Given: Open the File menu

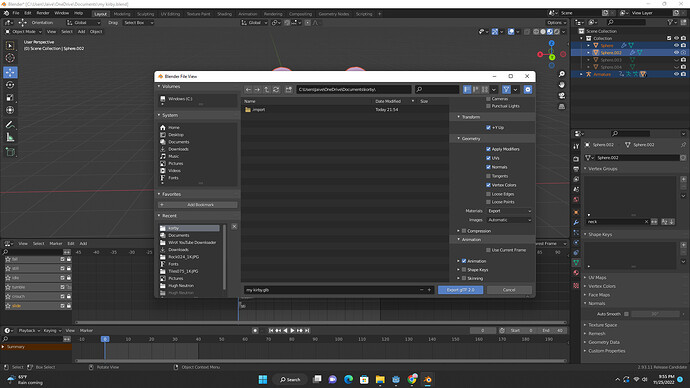Looking at the screenshot, I should coord(16,13).
